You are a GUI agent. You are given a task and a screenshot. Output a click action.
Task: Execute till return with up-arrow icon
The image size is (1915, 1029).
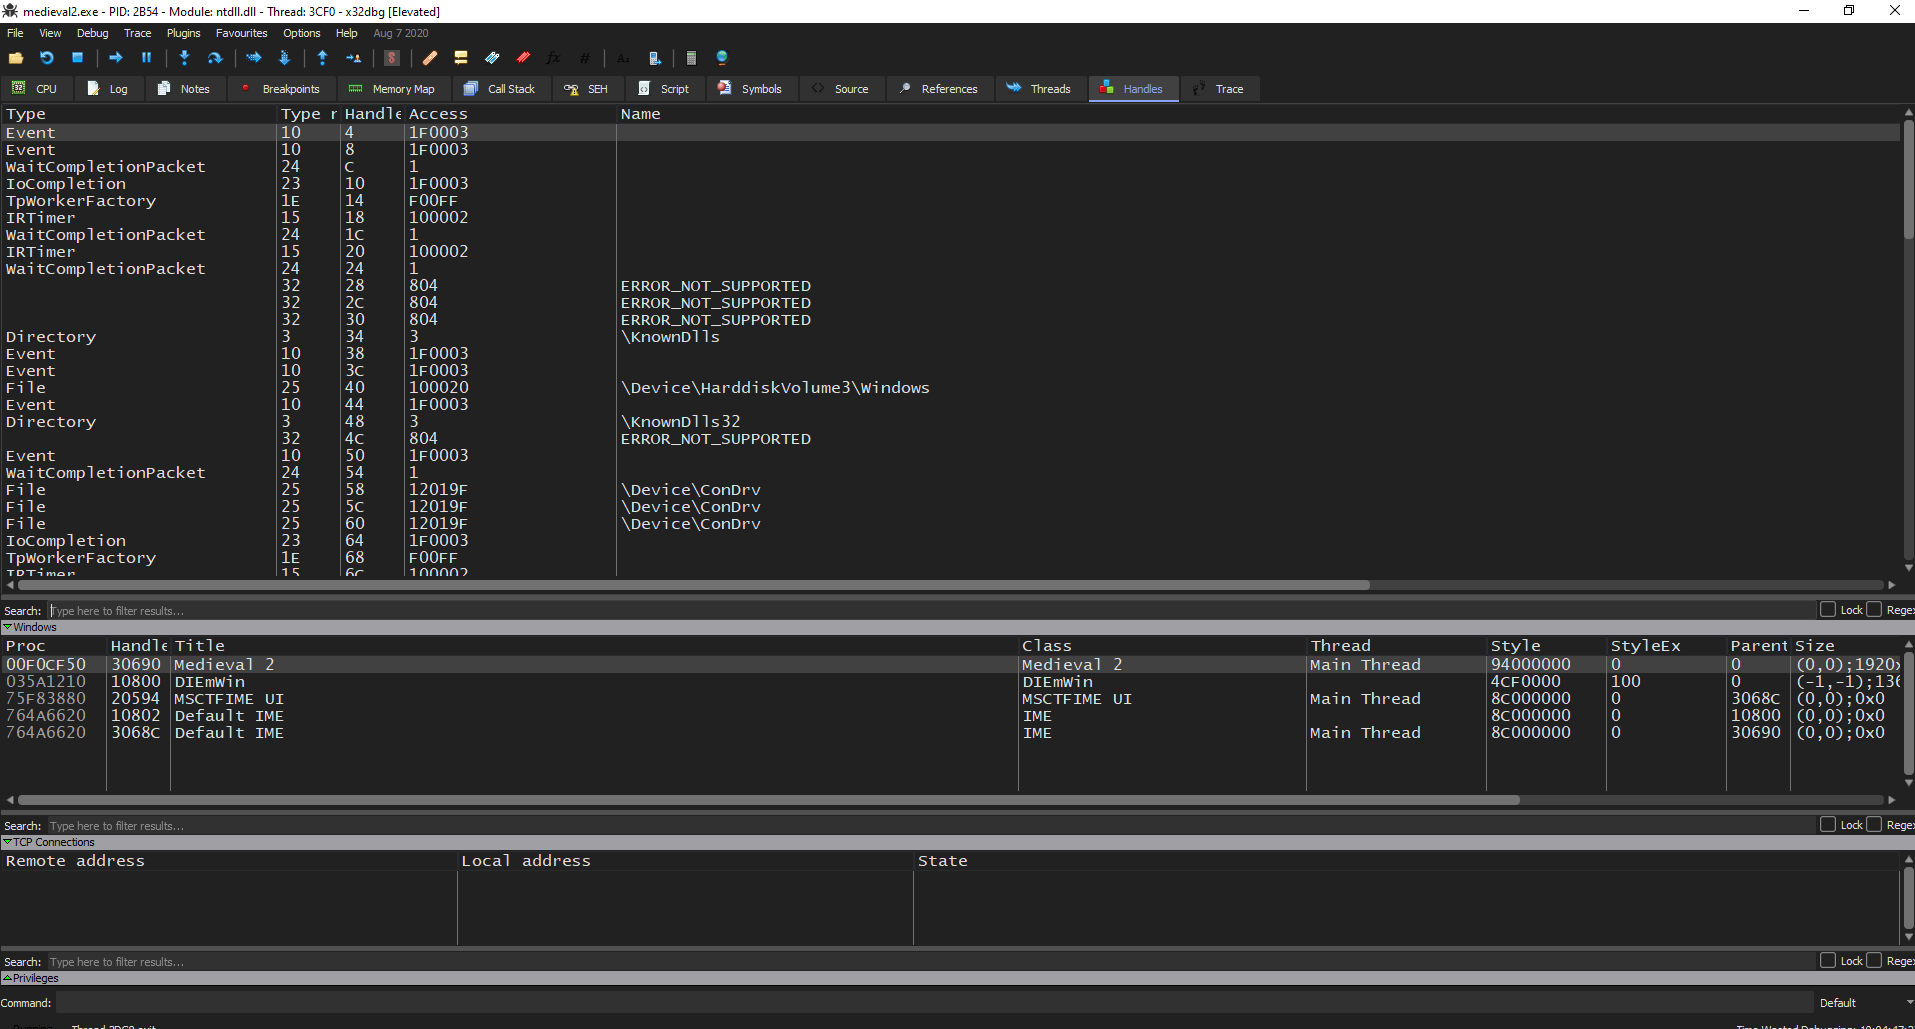point(322,58)
